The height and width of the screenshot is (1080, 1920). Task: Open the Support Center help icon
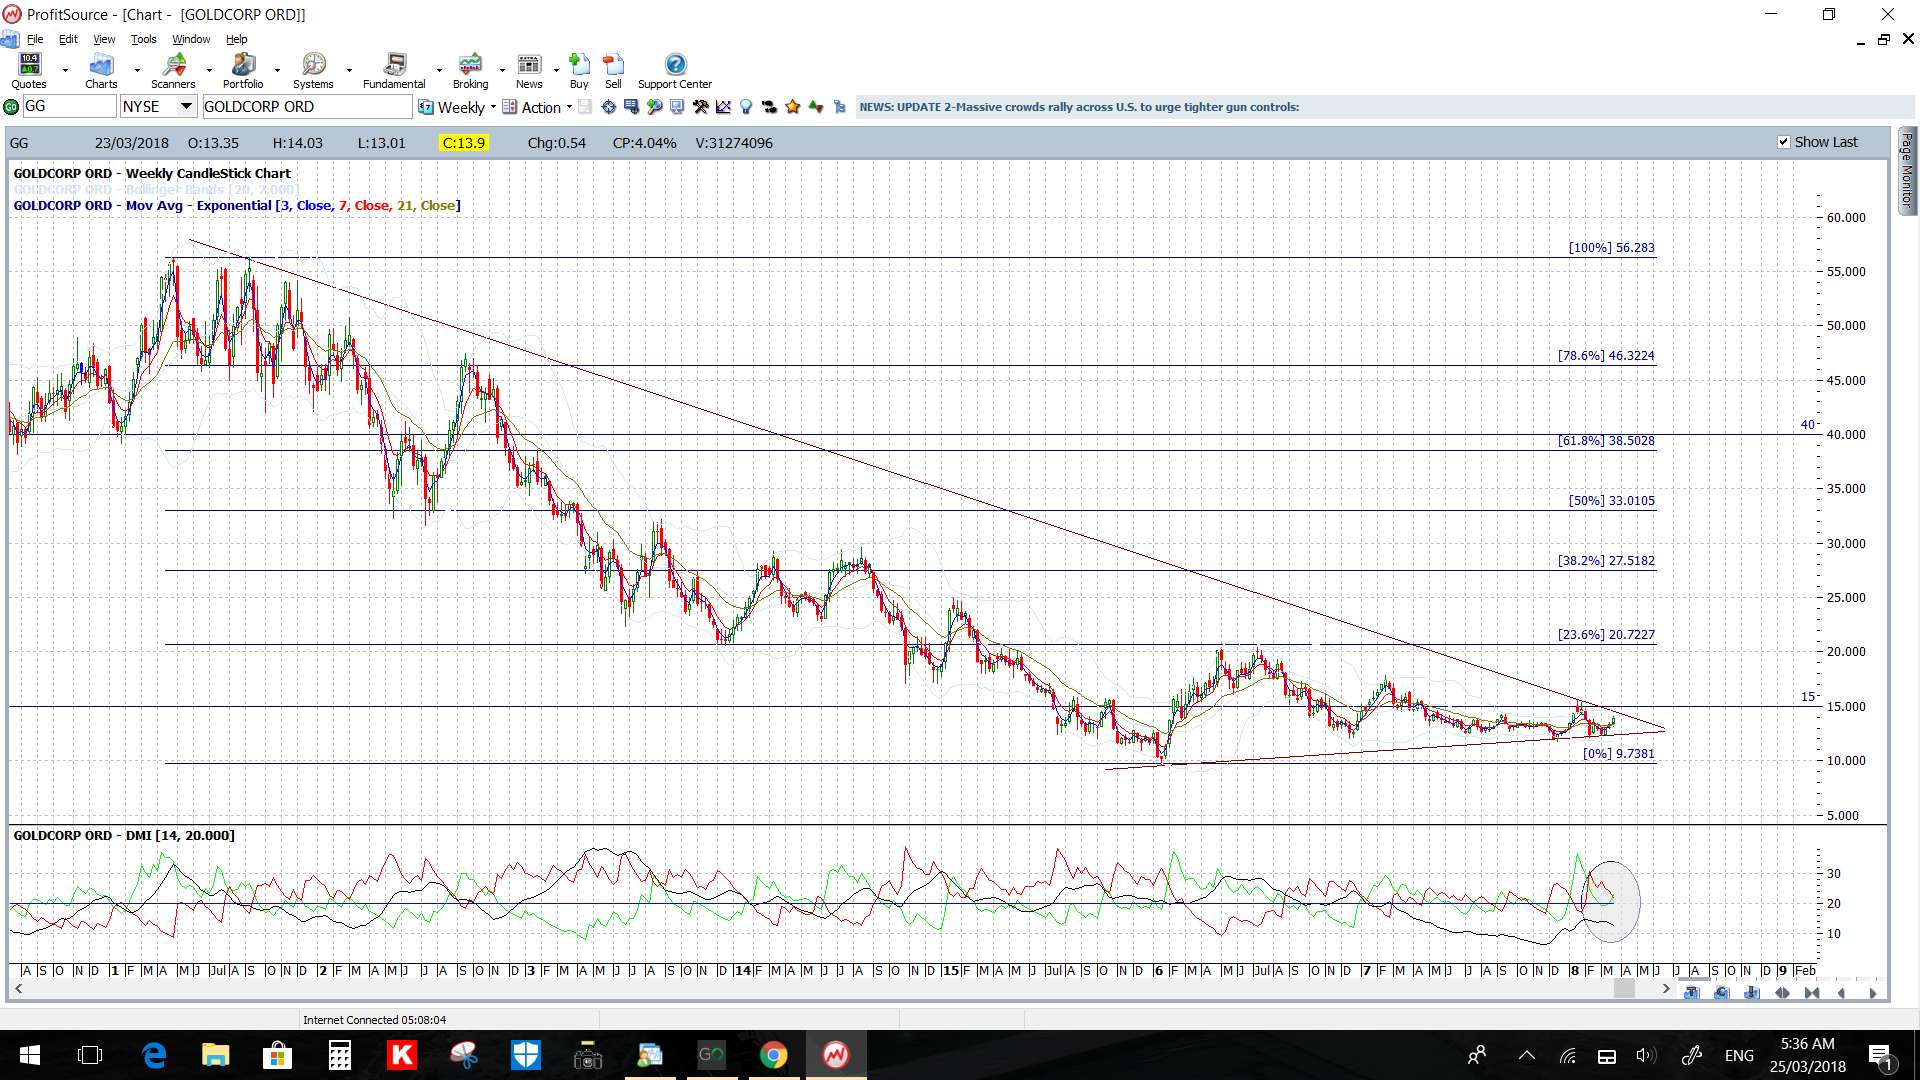tap(676, 64)
